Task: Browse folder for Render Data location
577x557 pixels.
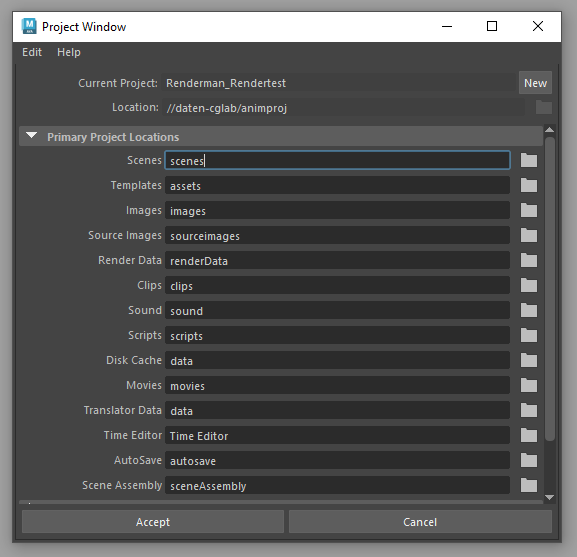Action: (x=529, y=260)
